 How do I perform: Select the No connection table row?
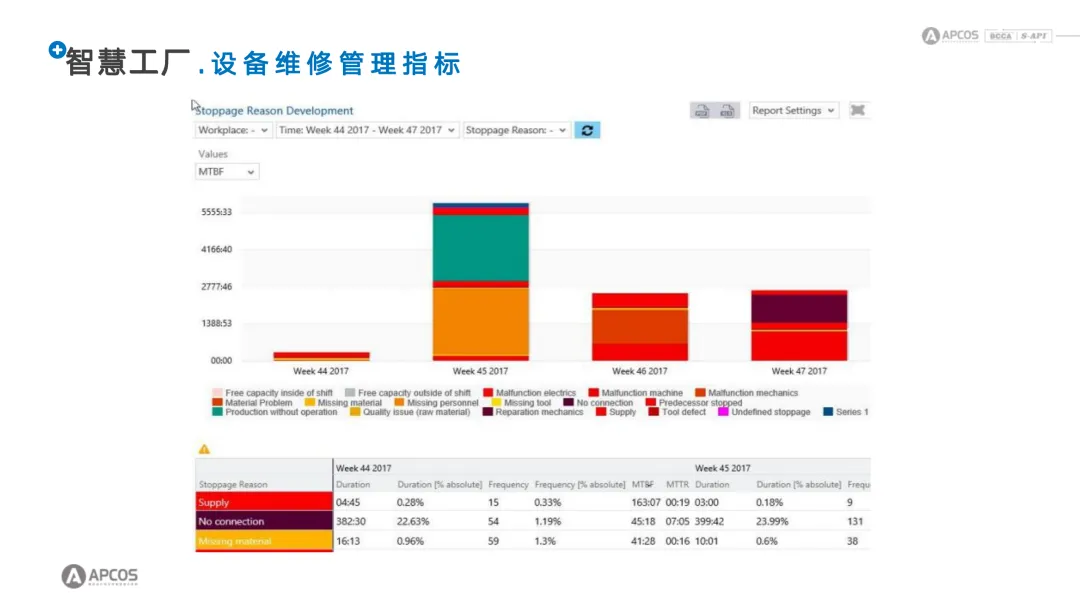pyautogui.click(x=532, y=521)
